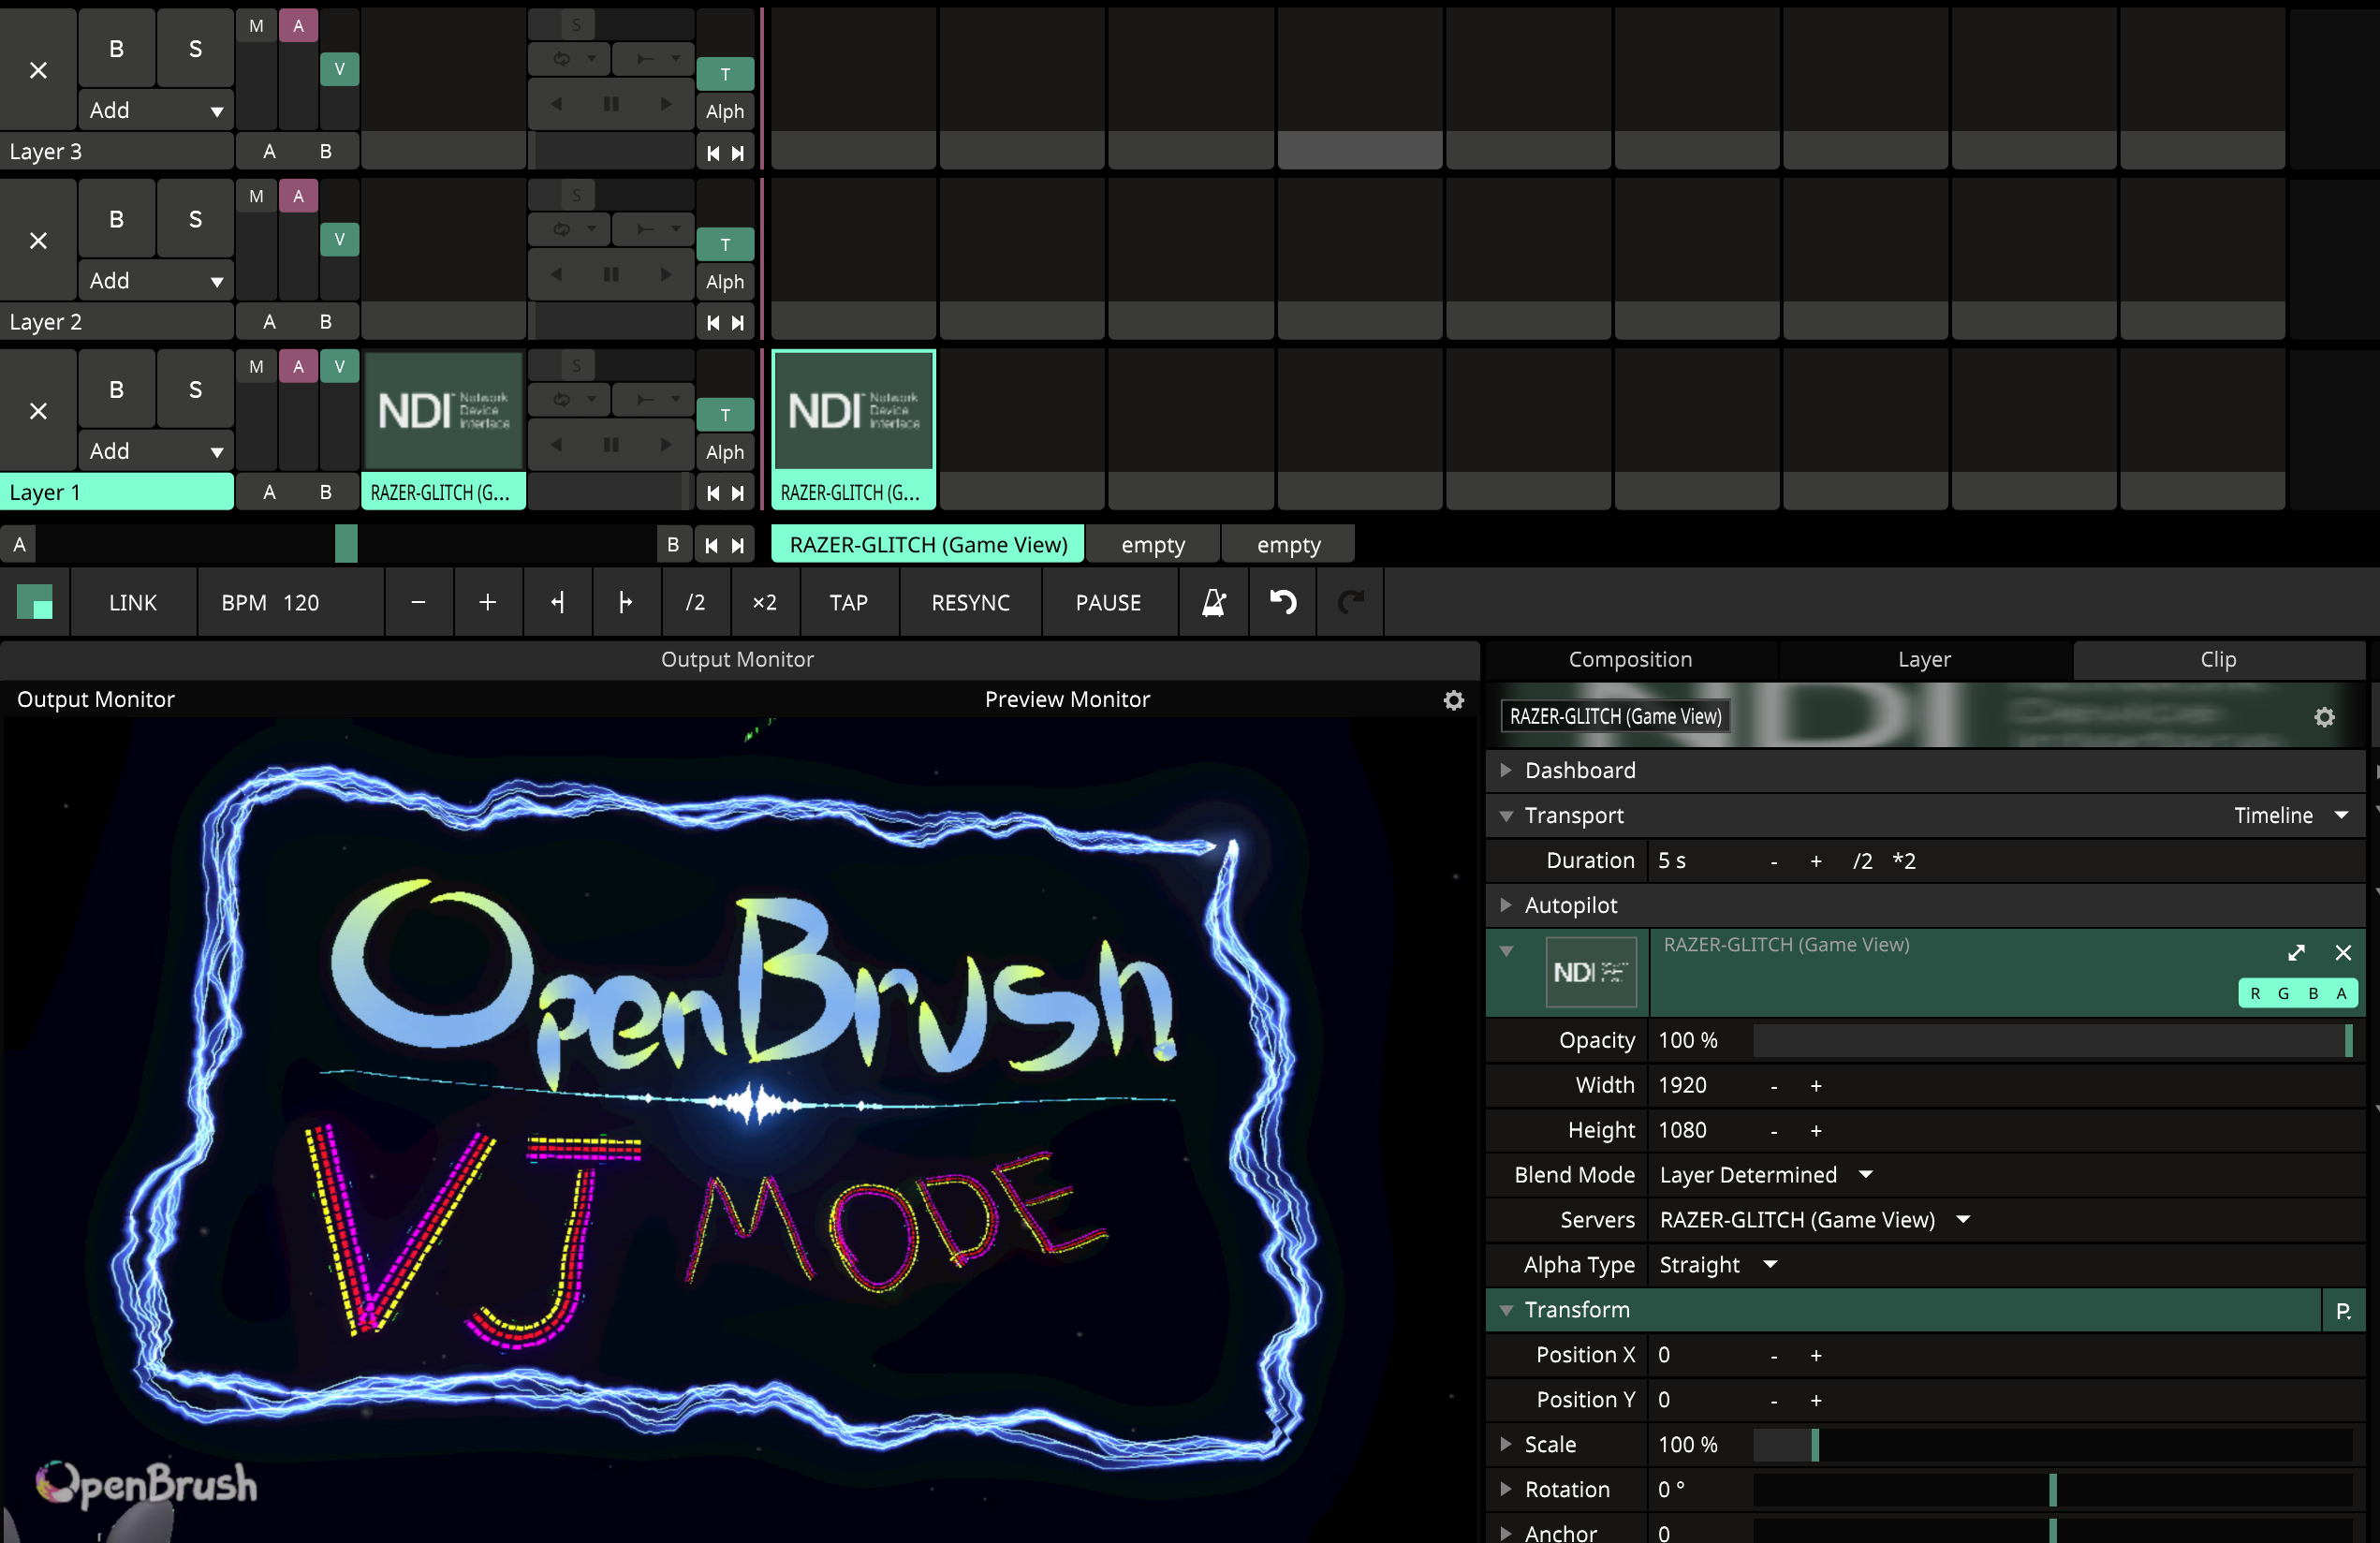Click the Opacity slider in the Clip panel

[x=2050, y=1040]
